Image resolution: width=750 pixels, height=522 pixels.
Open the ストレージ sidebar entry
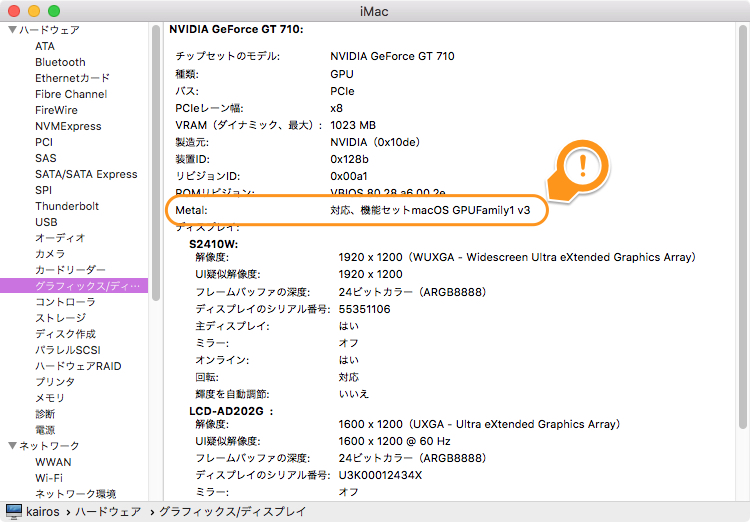point(60,318)
